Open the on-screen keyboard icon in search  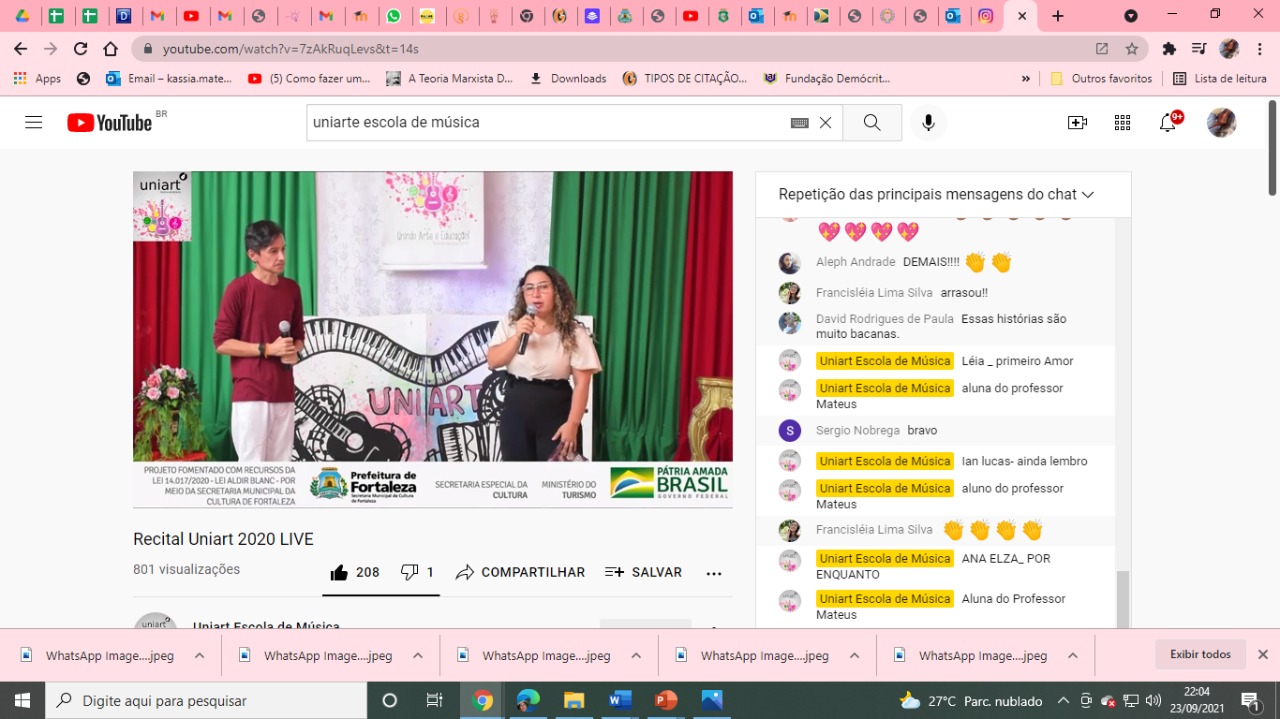coord(799,122)
